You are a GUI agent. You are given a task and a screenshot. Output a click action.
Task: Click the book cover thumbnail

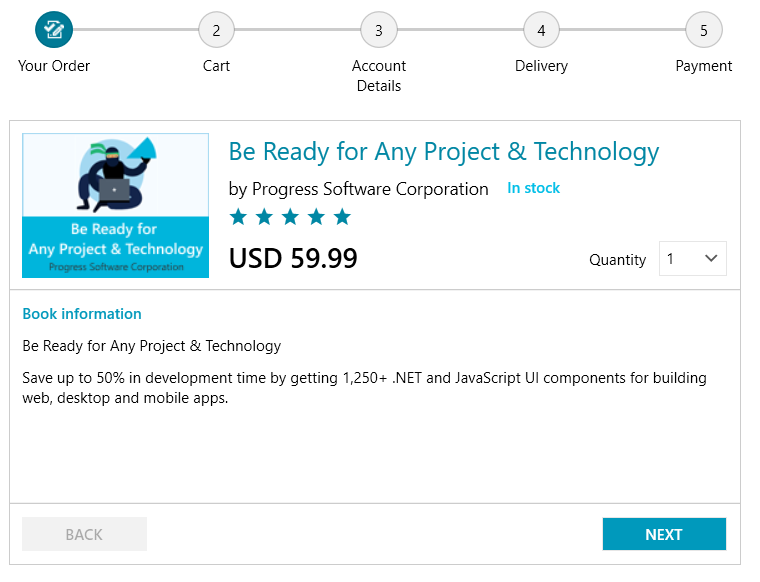(115, 205)
